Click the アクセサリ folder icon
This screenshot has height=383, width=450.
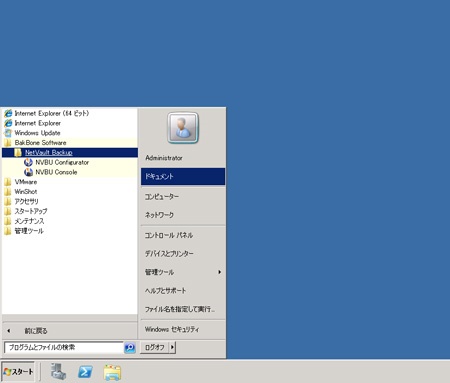[x=7, y=201]
